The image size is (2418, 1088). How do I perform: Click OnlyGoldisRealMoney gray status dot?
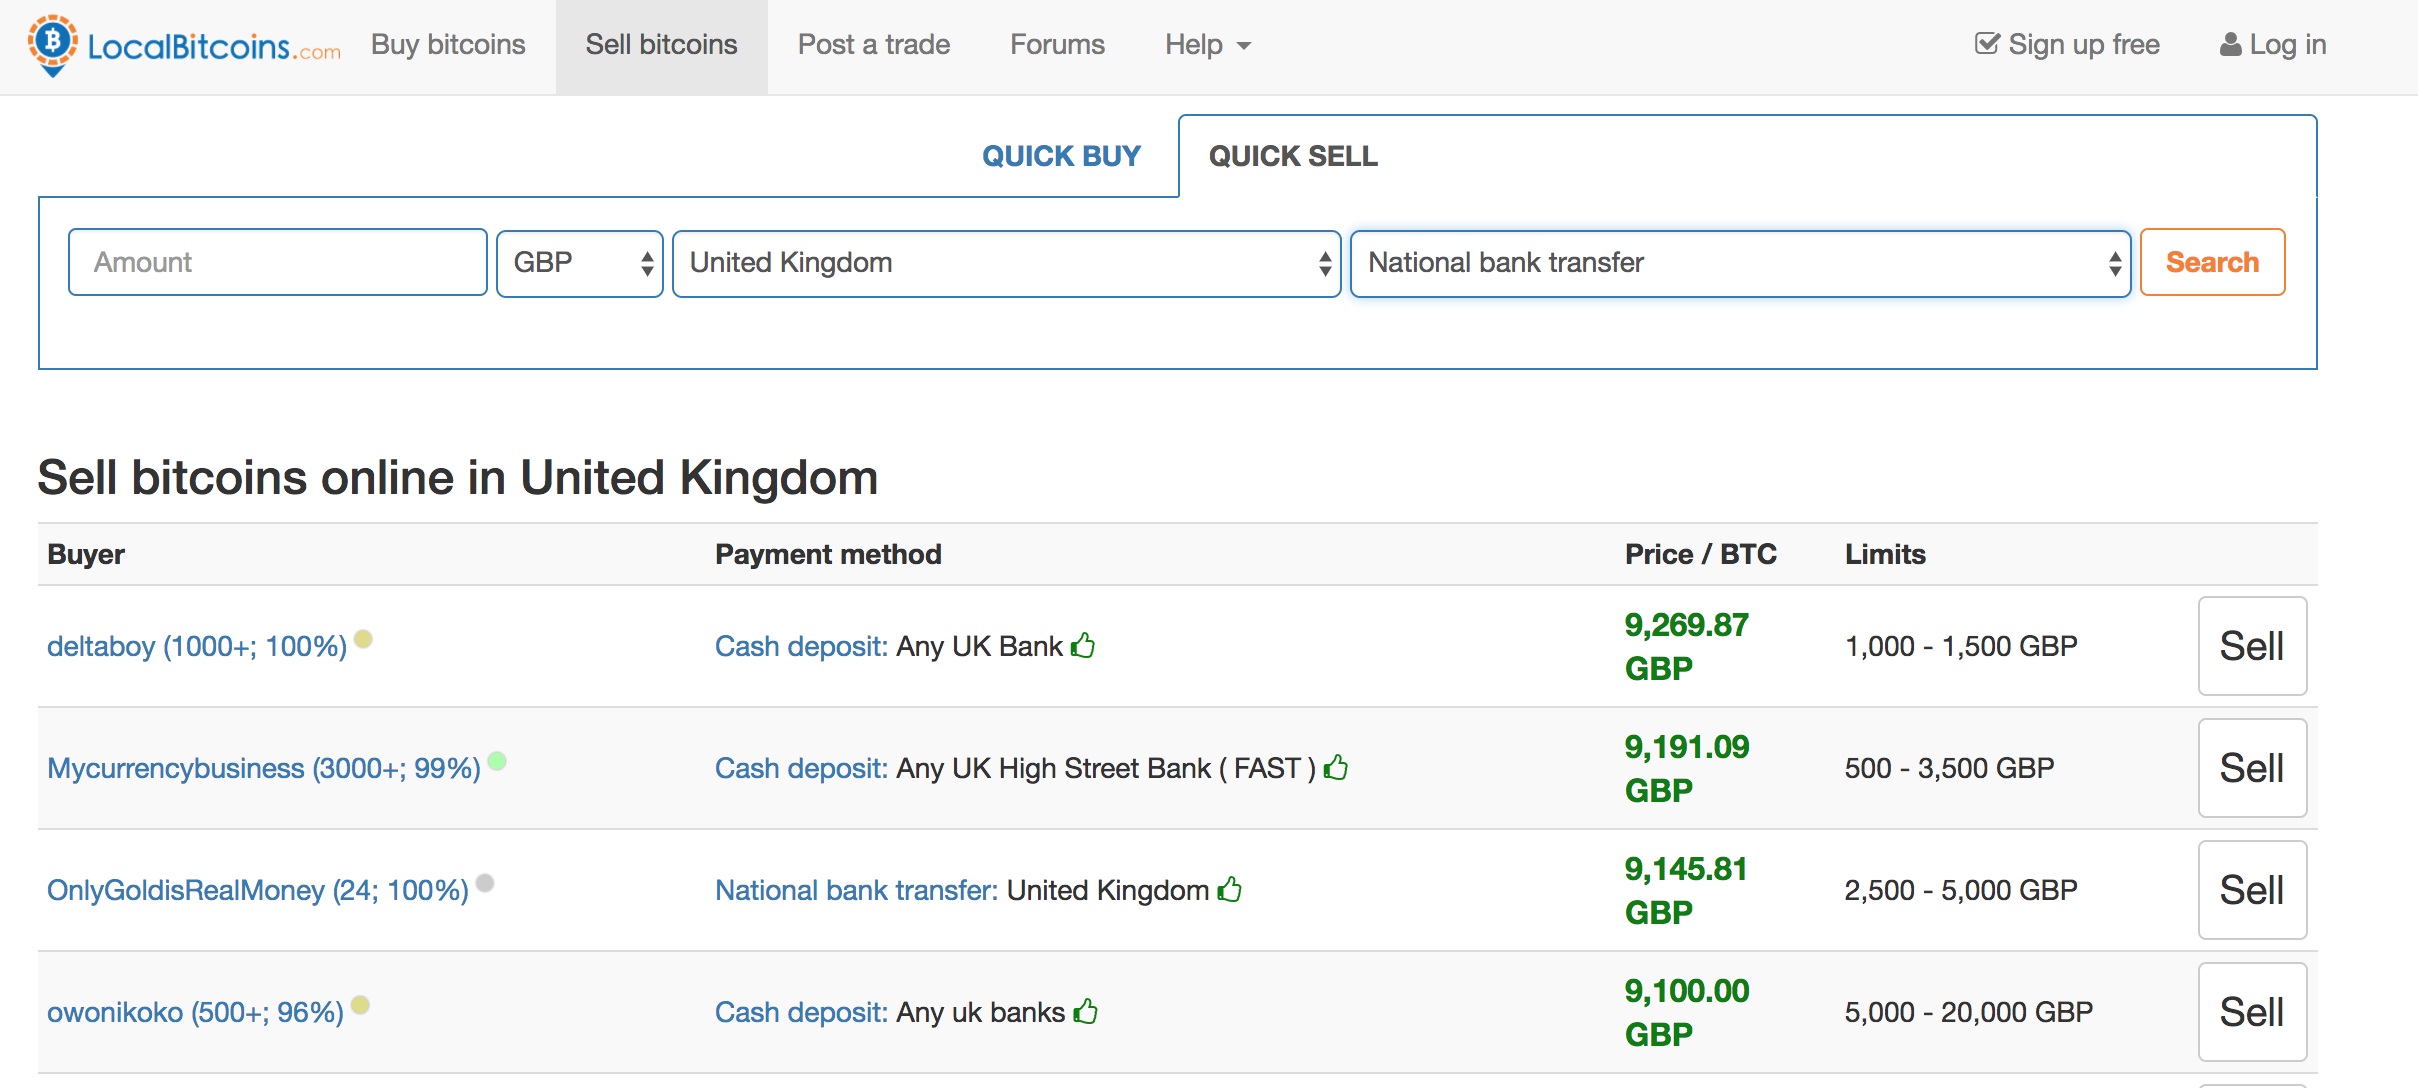pos(485,883)
